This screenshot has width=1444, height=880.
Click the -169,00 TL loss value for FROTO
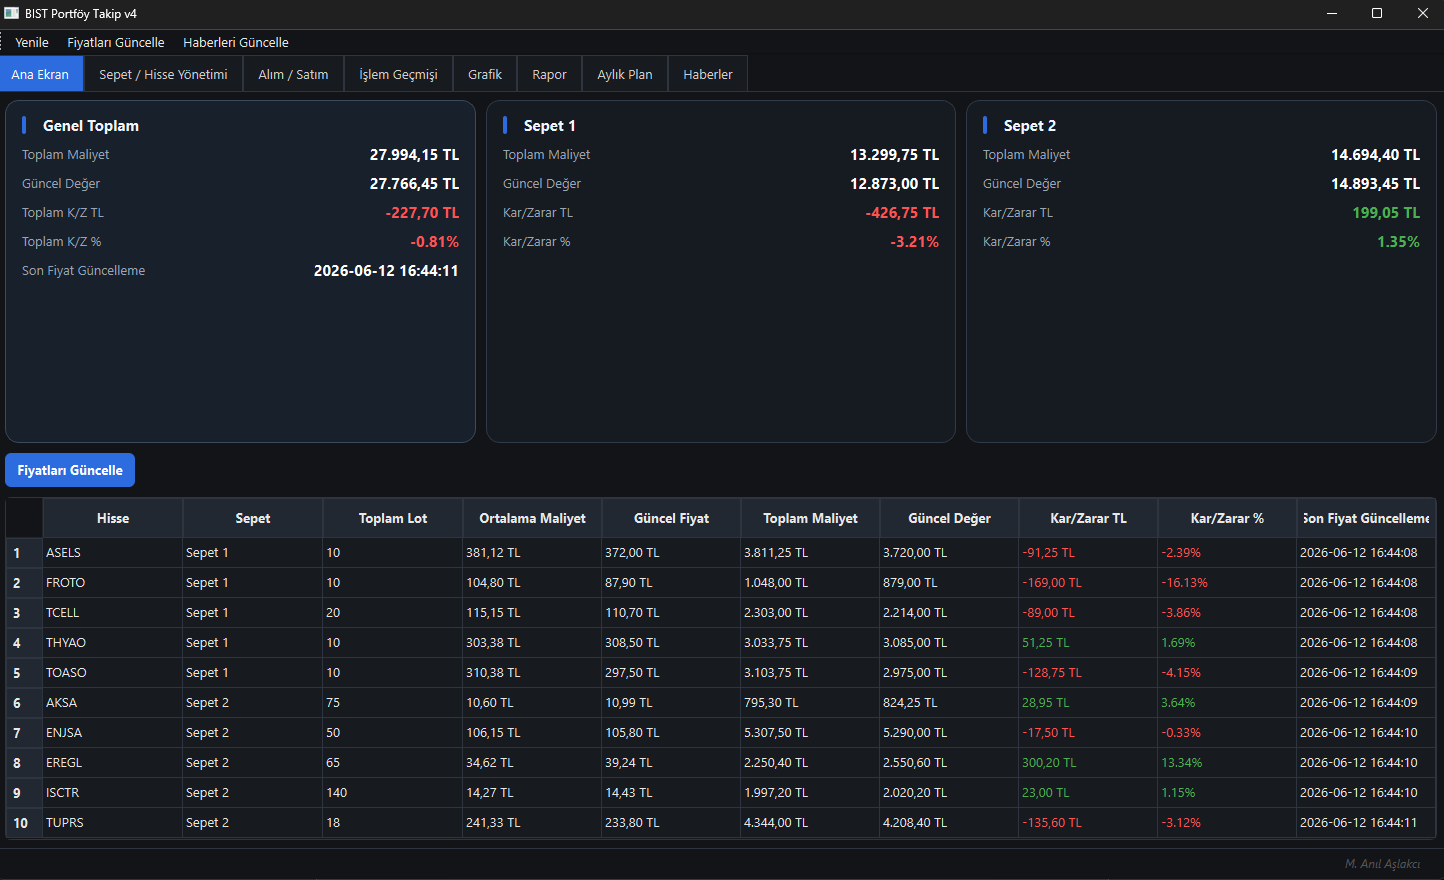(1088, 583)
